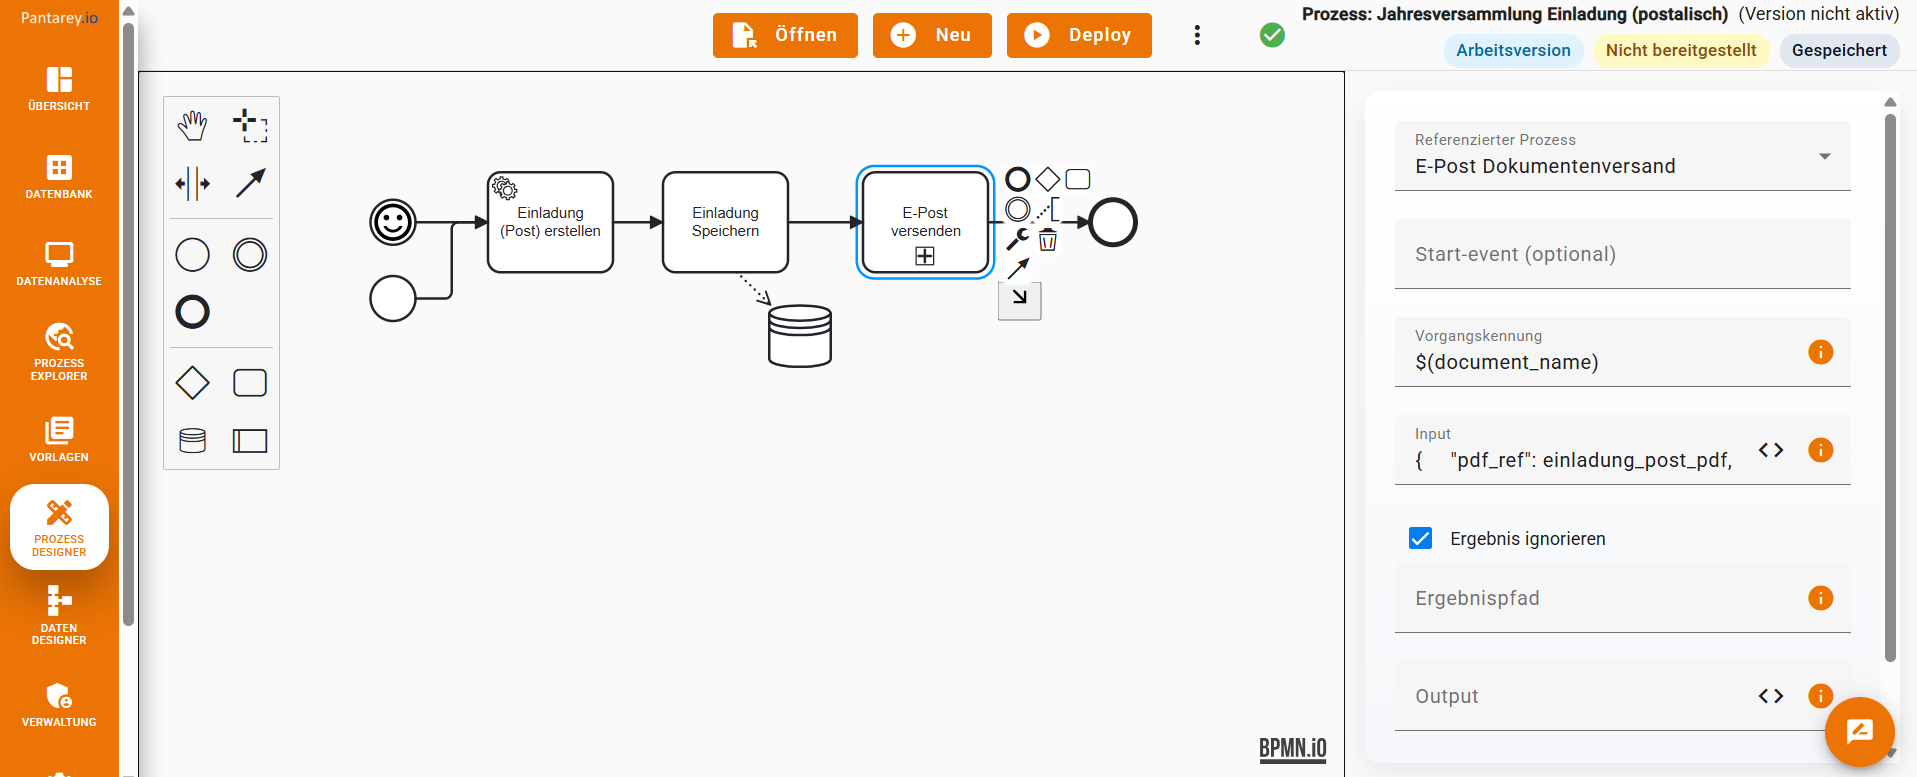Activate the lasso selection tool
The image size is (1917, 777).
(x=250, y=126)
